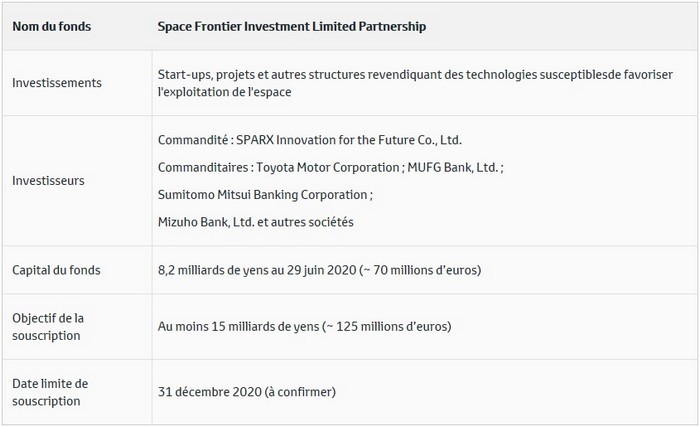Click the 'Investisseurs' row label

click(x=48, y=180)
